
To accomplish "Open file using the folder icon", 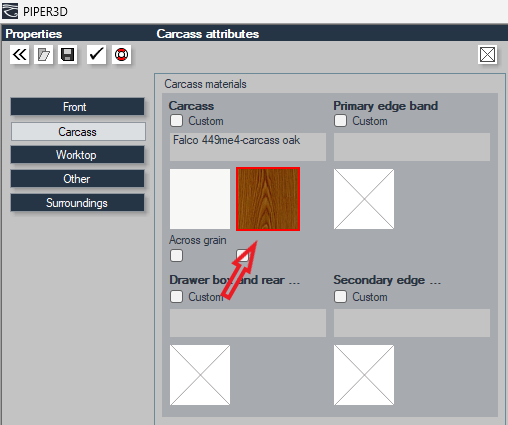I will [x=43, y=54].
